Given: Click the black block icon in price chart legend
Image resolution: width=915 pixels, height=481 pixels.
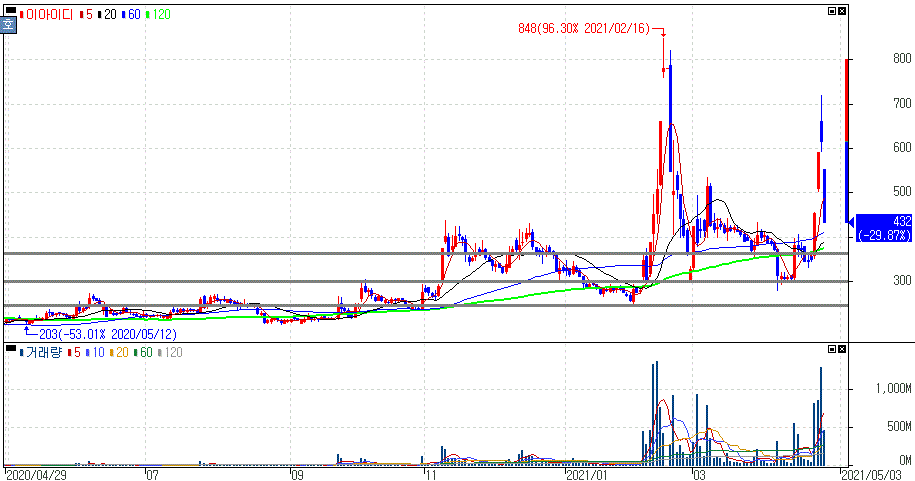Looking at the screenshot, I should 10,10.
